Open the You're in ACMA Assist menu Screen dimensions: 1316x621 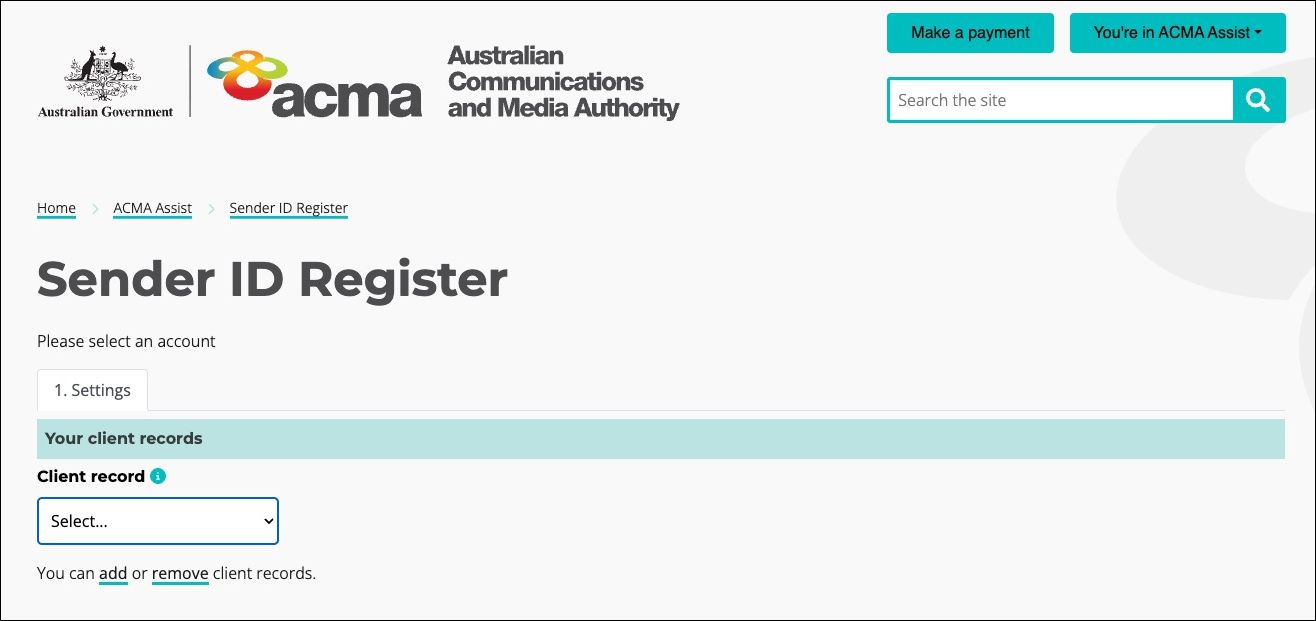coord(1177,33)
